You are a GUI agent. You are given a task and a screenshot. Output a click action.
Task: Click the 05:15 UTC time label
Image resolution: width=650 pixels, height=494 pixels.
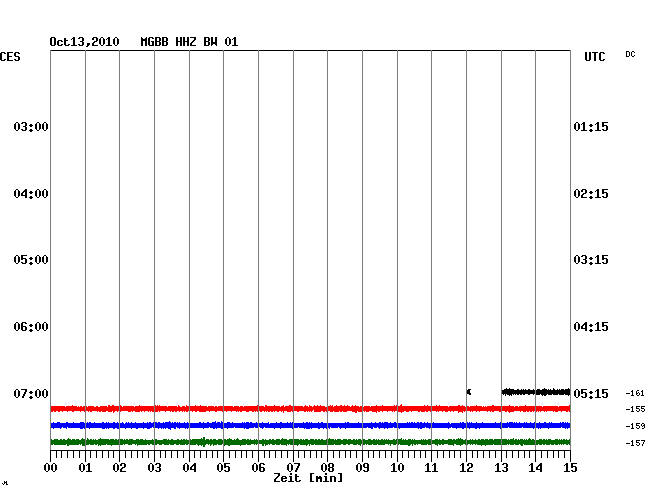(591, 393)
